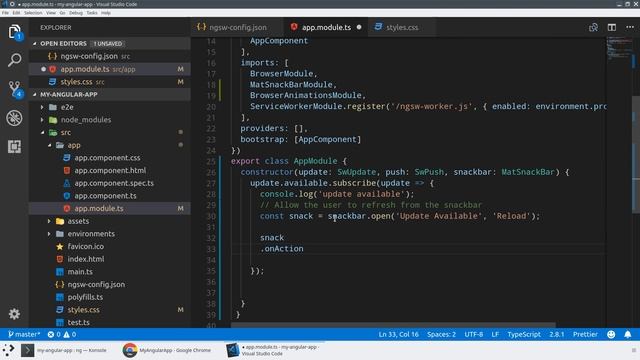Click the master branch indicator in status bar
640x360 pixels.
tap(24, 334)
